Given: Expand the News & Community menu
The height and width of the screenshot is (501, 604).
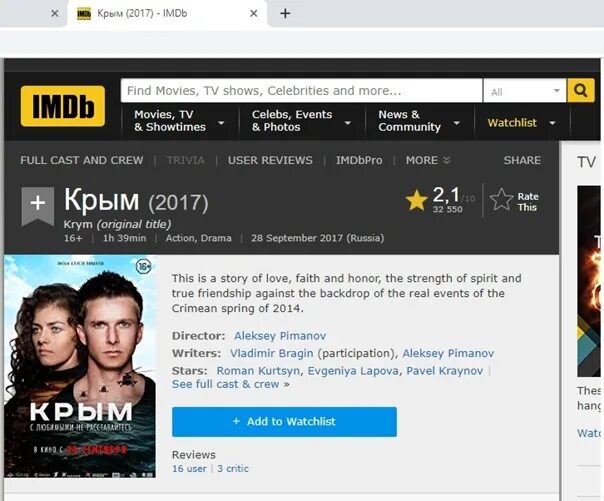Looking at the screenshot, I should [x=419, y=121].
